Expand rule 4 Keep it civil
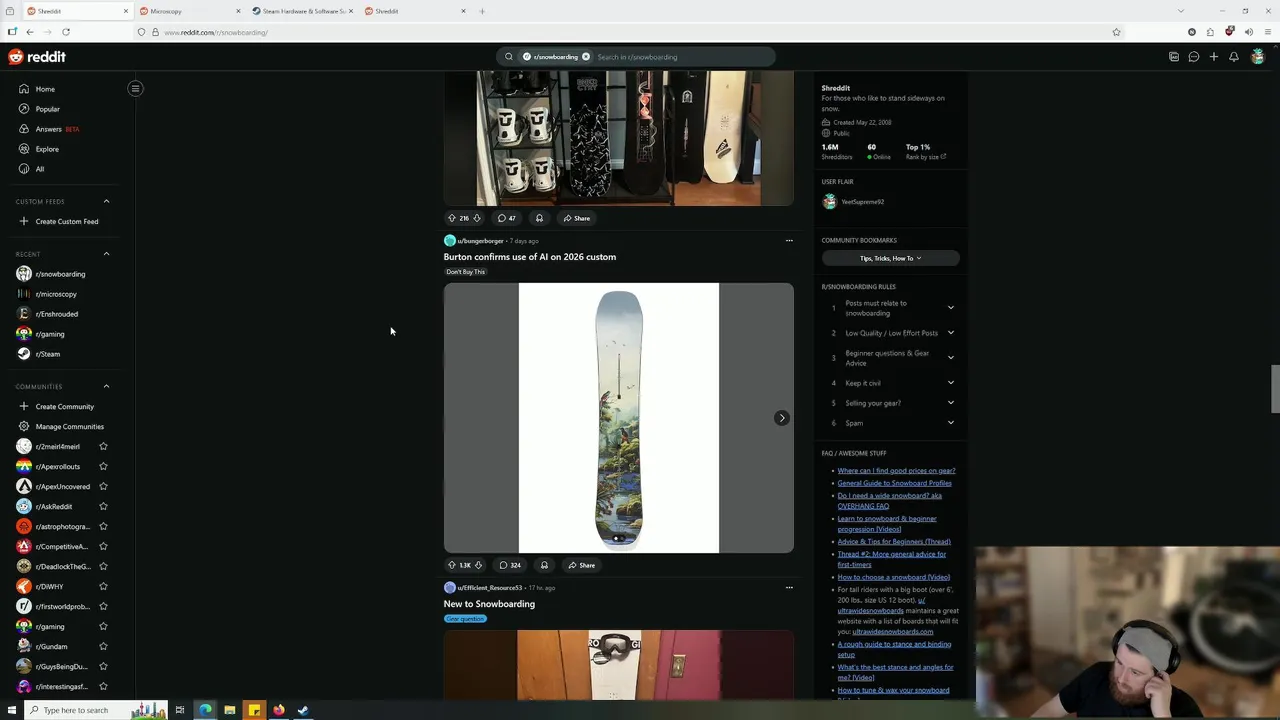 (x=950, y=383)
